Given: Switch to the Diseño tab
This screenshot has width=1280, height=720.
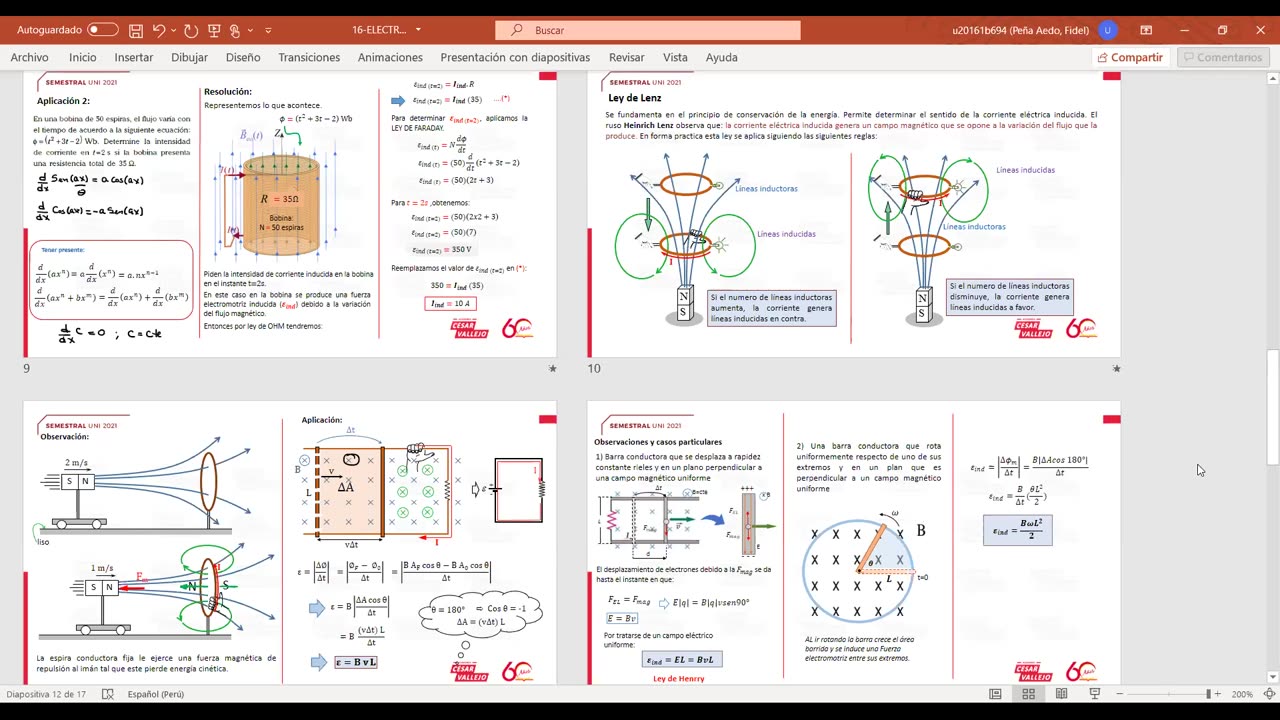Looking at the screenshot, I should pos(243,57).
